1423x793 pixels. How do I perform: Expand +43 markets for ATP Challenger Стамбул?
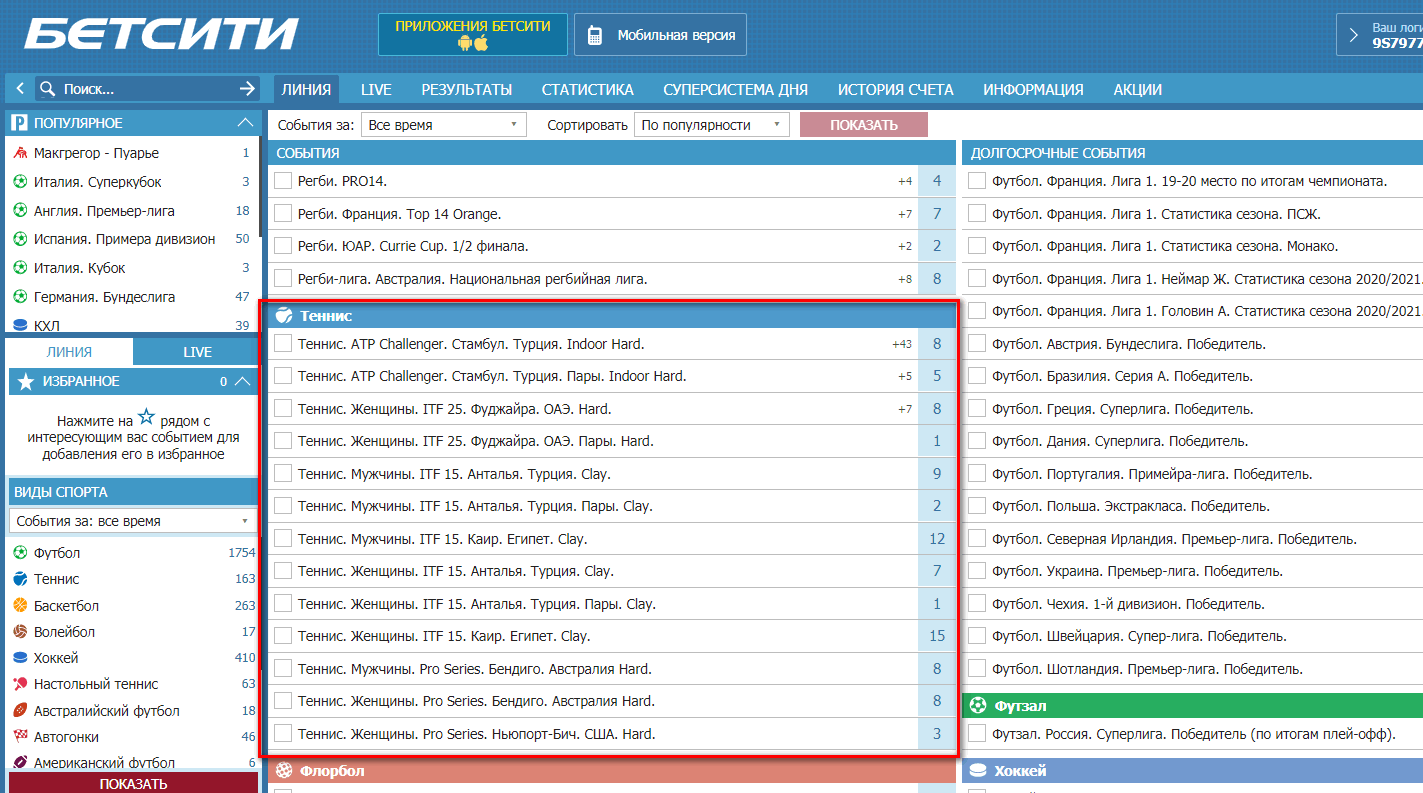902,344
